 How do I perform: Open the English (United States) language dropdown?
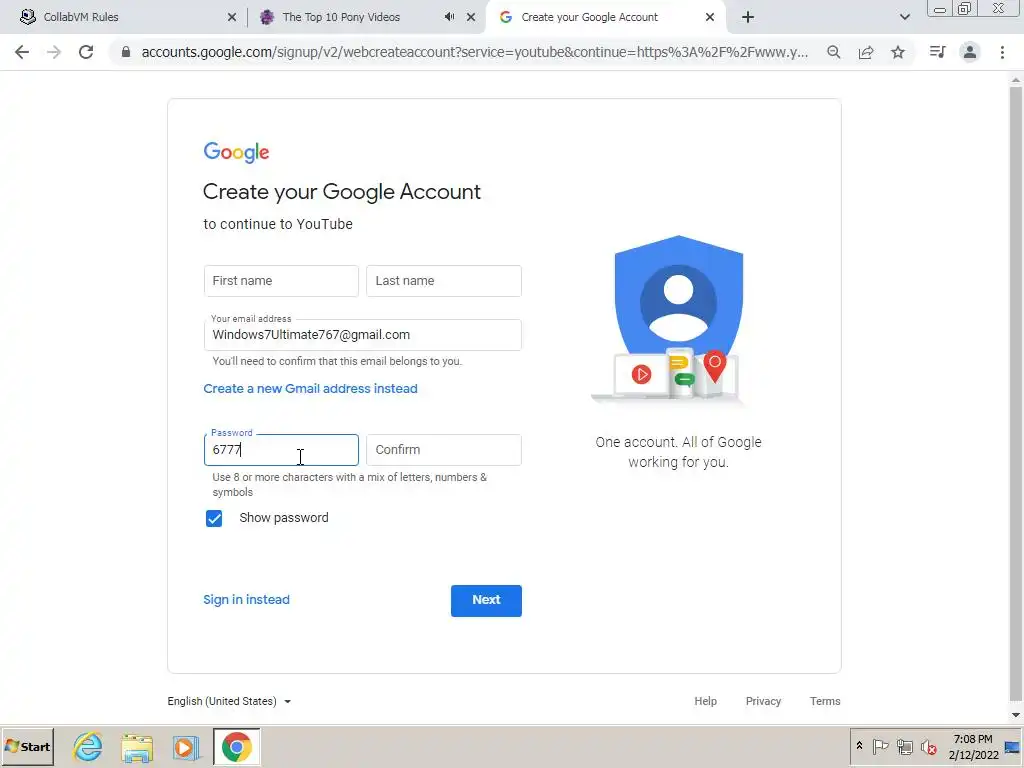click(229, 701)
